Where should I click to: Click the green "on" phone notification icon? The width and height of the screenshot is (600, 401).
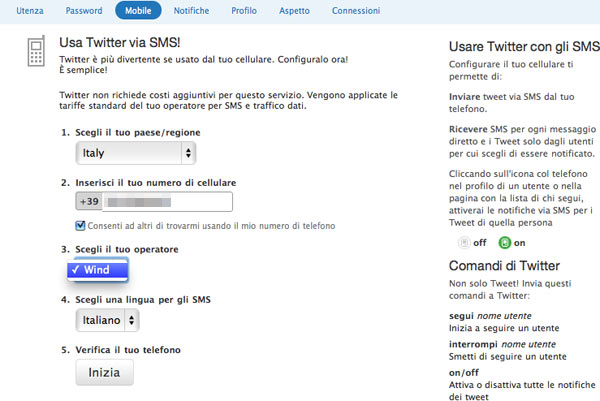click(505, 242)
